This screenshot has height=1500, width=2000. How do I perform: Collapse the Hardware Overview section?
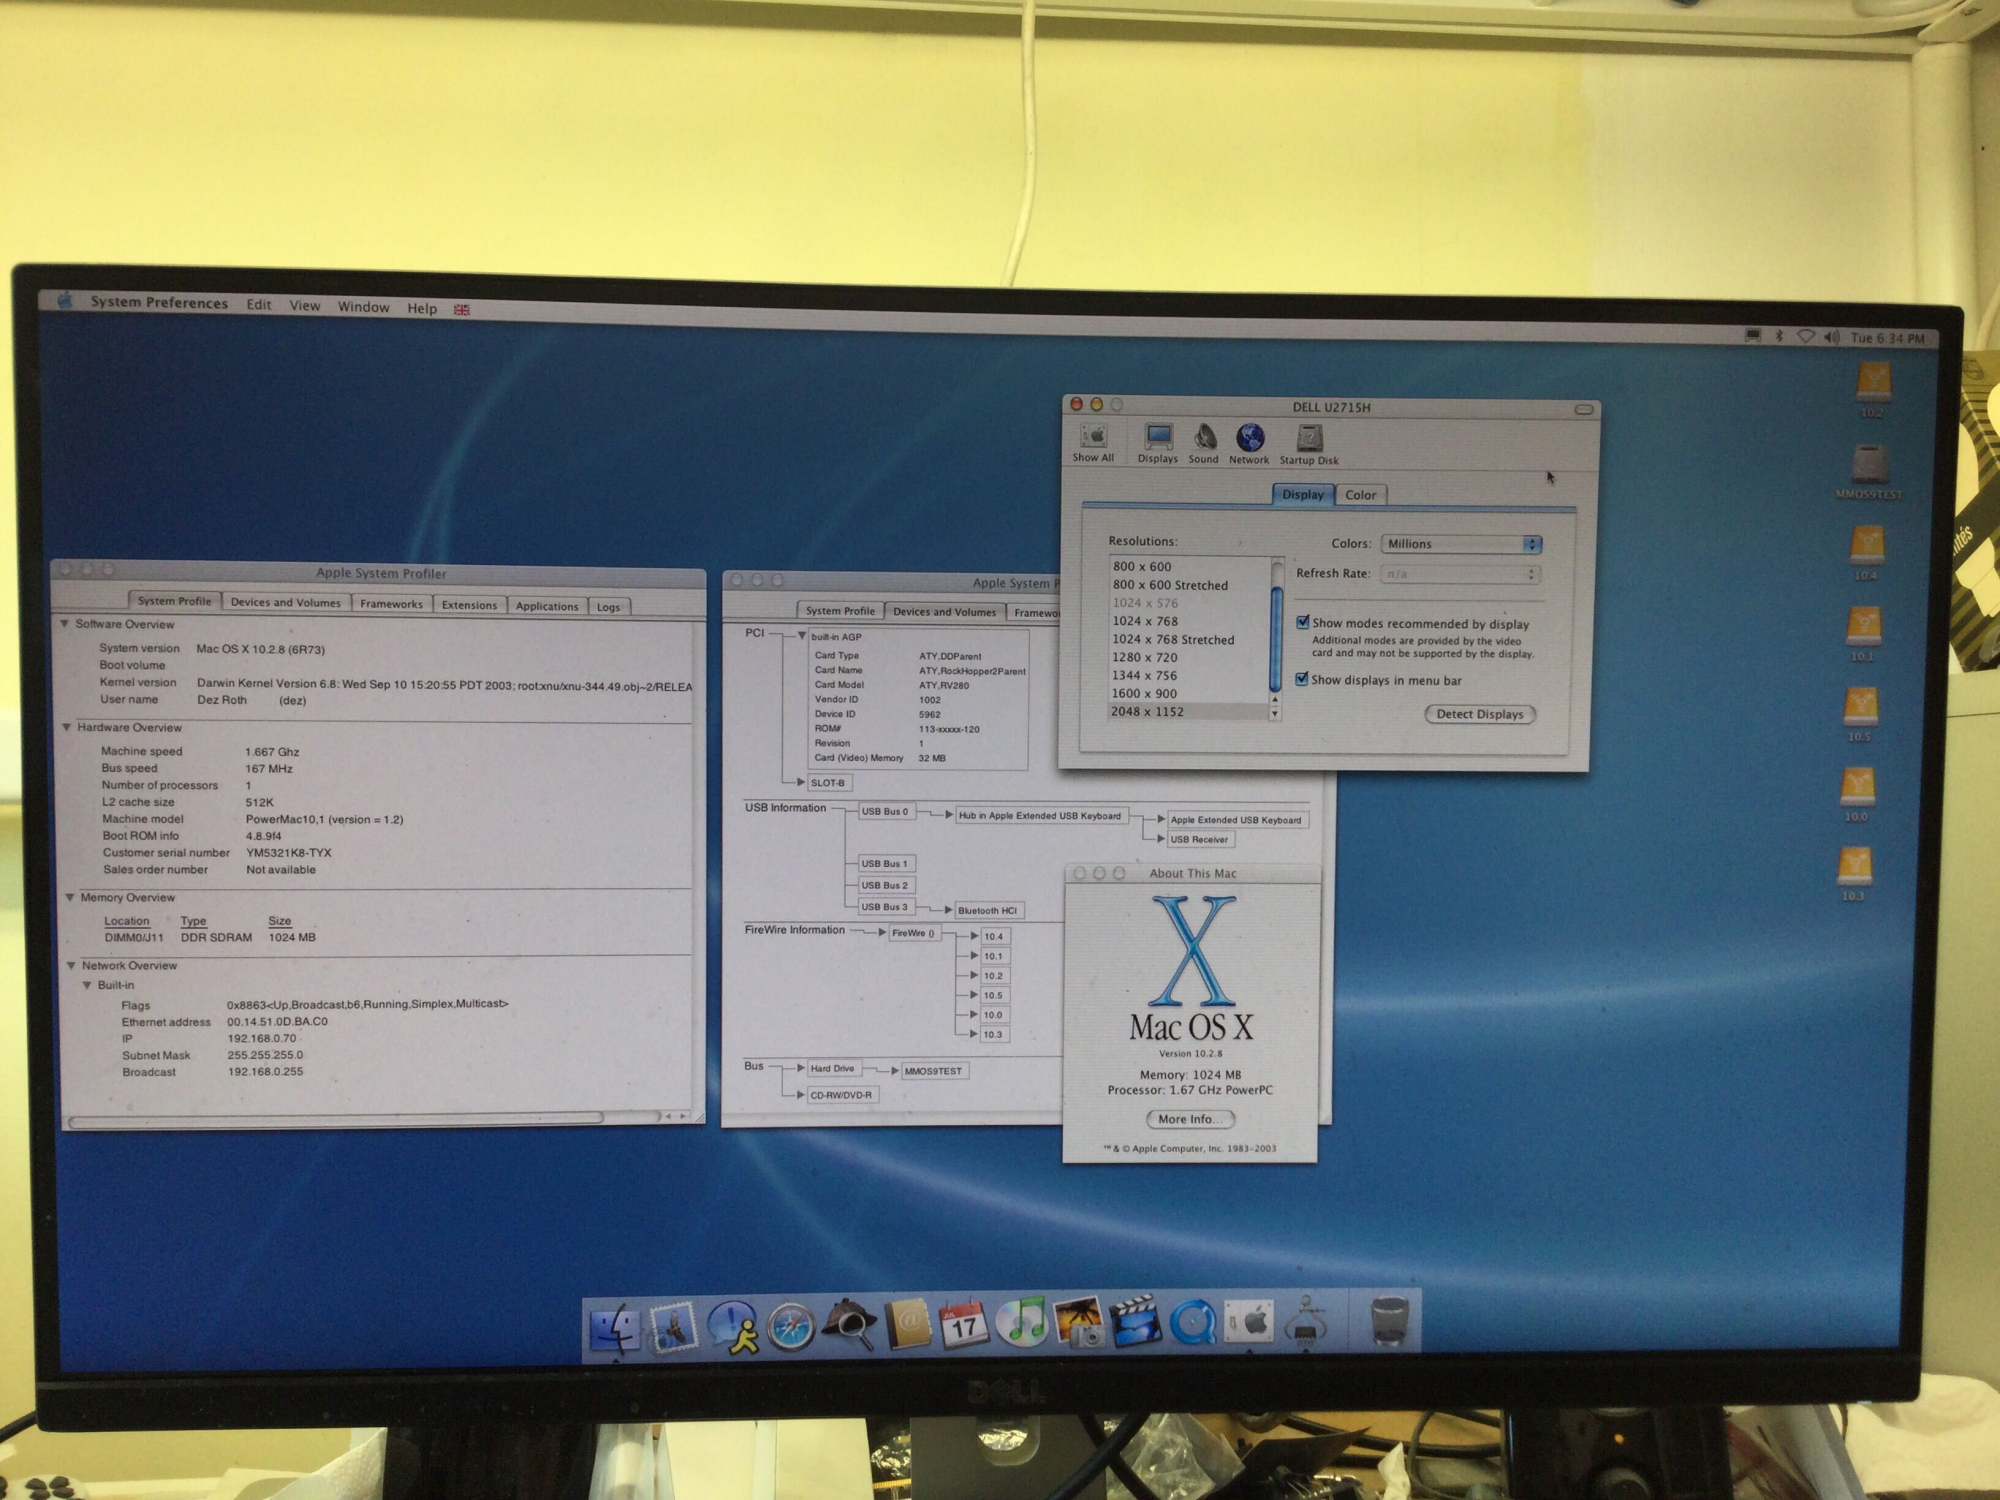click(x=67, y=727)
